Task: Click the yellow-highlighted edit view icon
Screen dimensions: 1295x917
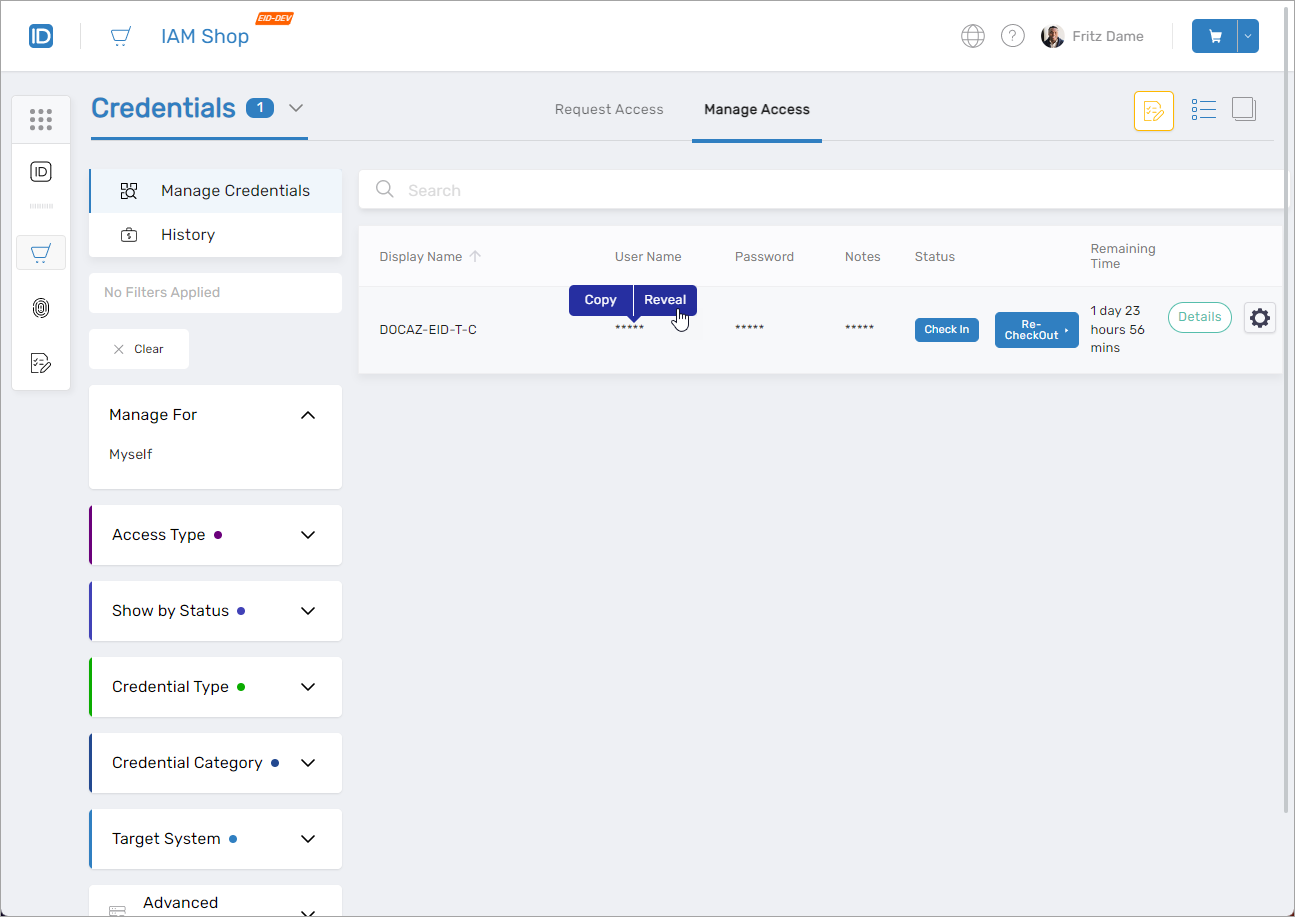Action: 1153,111
